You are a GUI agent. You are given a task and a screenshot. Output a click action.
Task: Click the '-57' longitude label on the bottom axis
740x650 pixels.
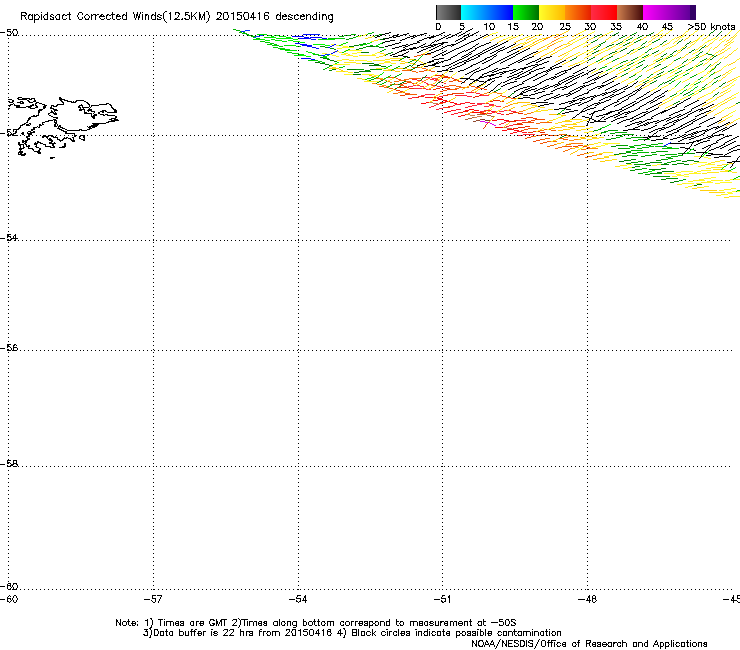tap(153, 599)
